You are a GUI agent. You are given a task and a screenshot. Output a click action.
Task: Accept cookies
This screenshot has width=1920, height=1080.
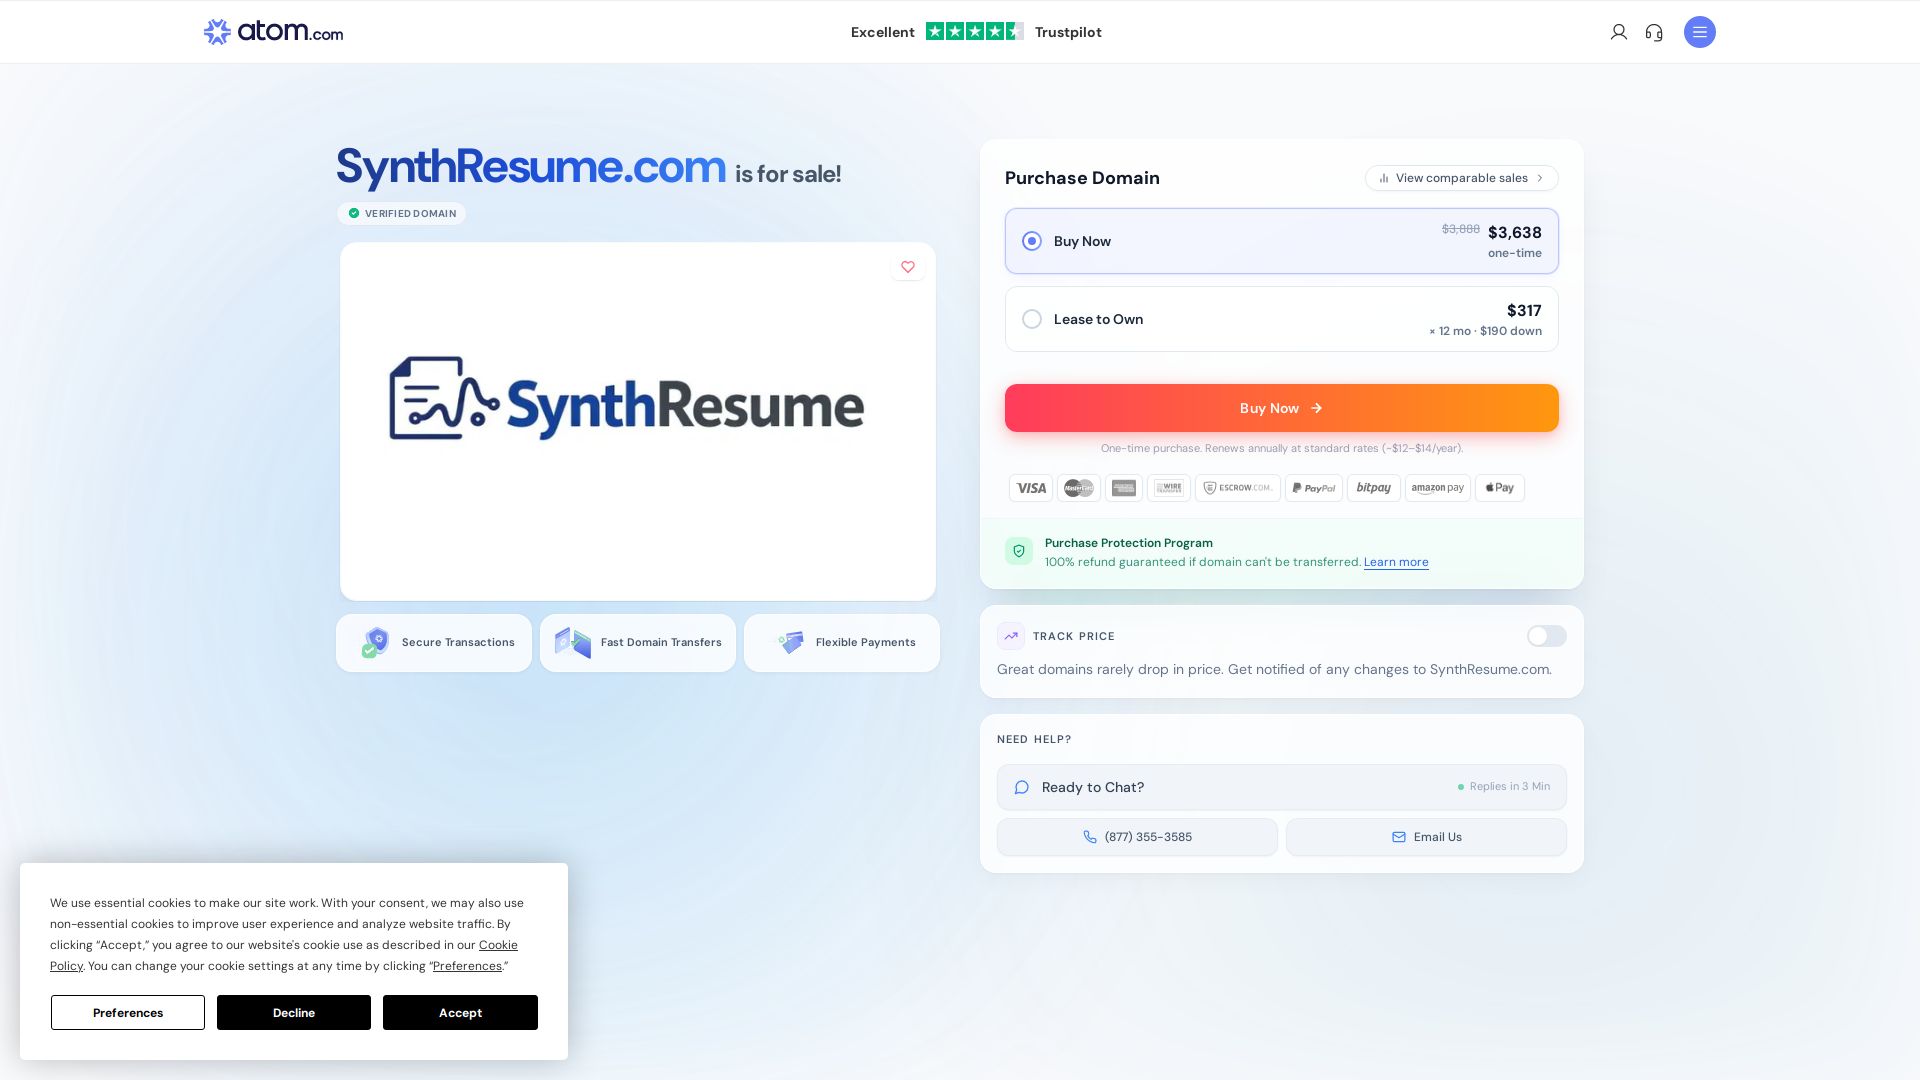coord(460,1013)
